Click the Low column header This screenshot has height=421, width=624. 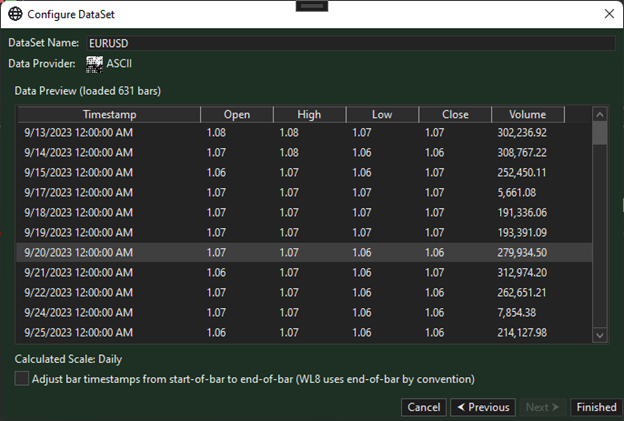(x=382, y=114)
